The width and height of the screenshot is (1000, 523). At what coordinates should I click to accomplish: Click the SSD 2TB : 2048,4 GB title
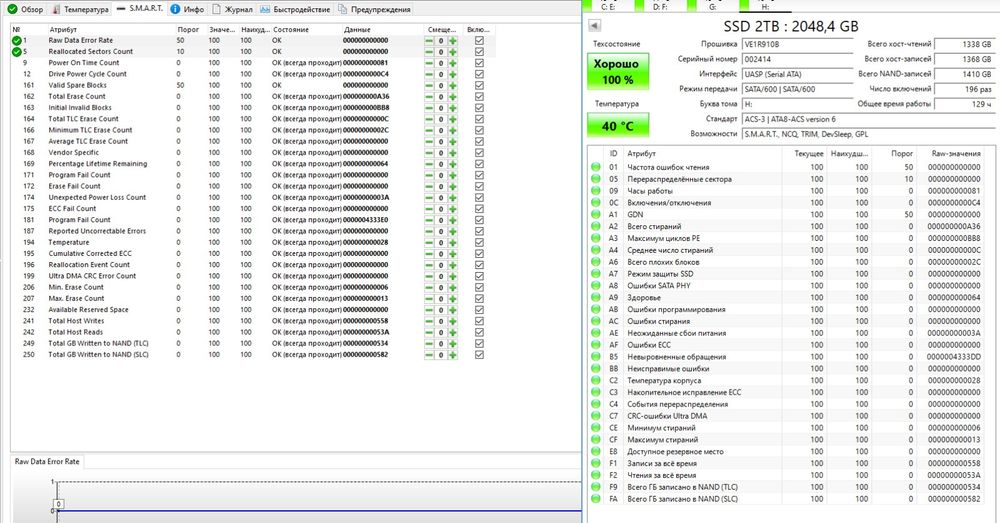[x=790, y=26]
